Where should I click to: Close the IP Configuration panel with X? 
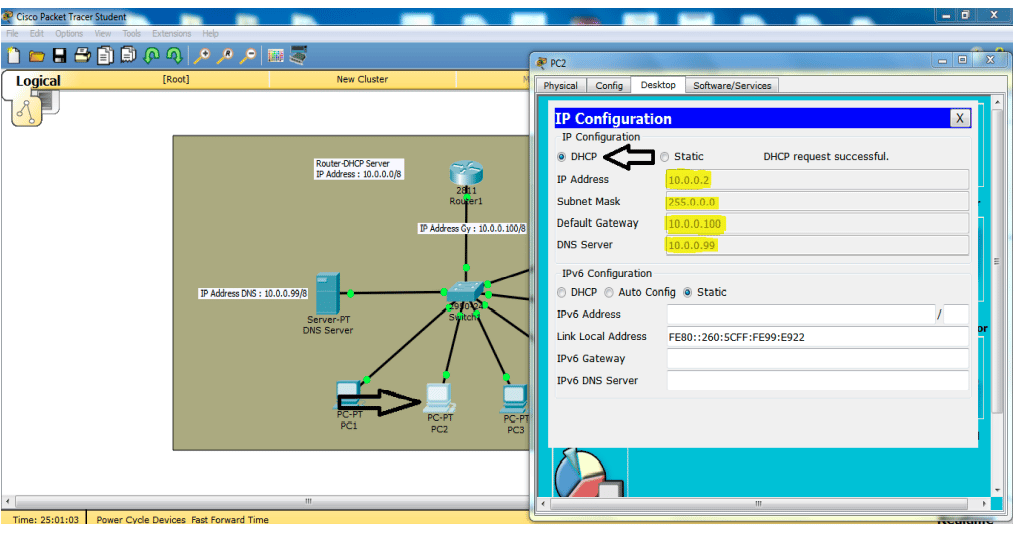tap(960, 118)
